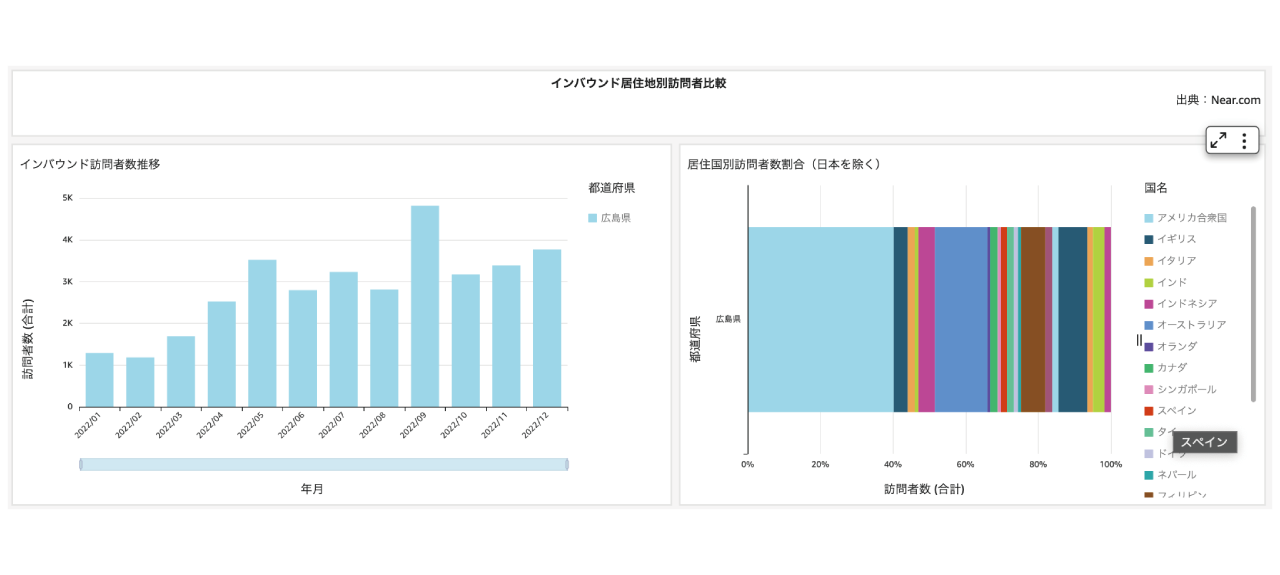The image size is (1280, 575).
Task: Click the large light-blue USA segment in stacked bar
Action: (820, 319)
